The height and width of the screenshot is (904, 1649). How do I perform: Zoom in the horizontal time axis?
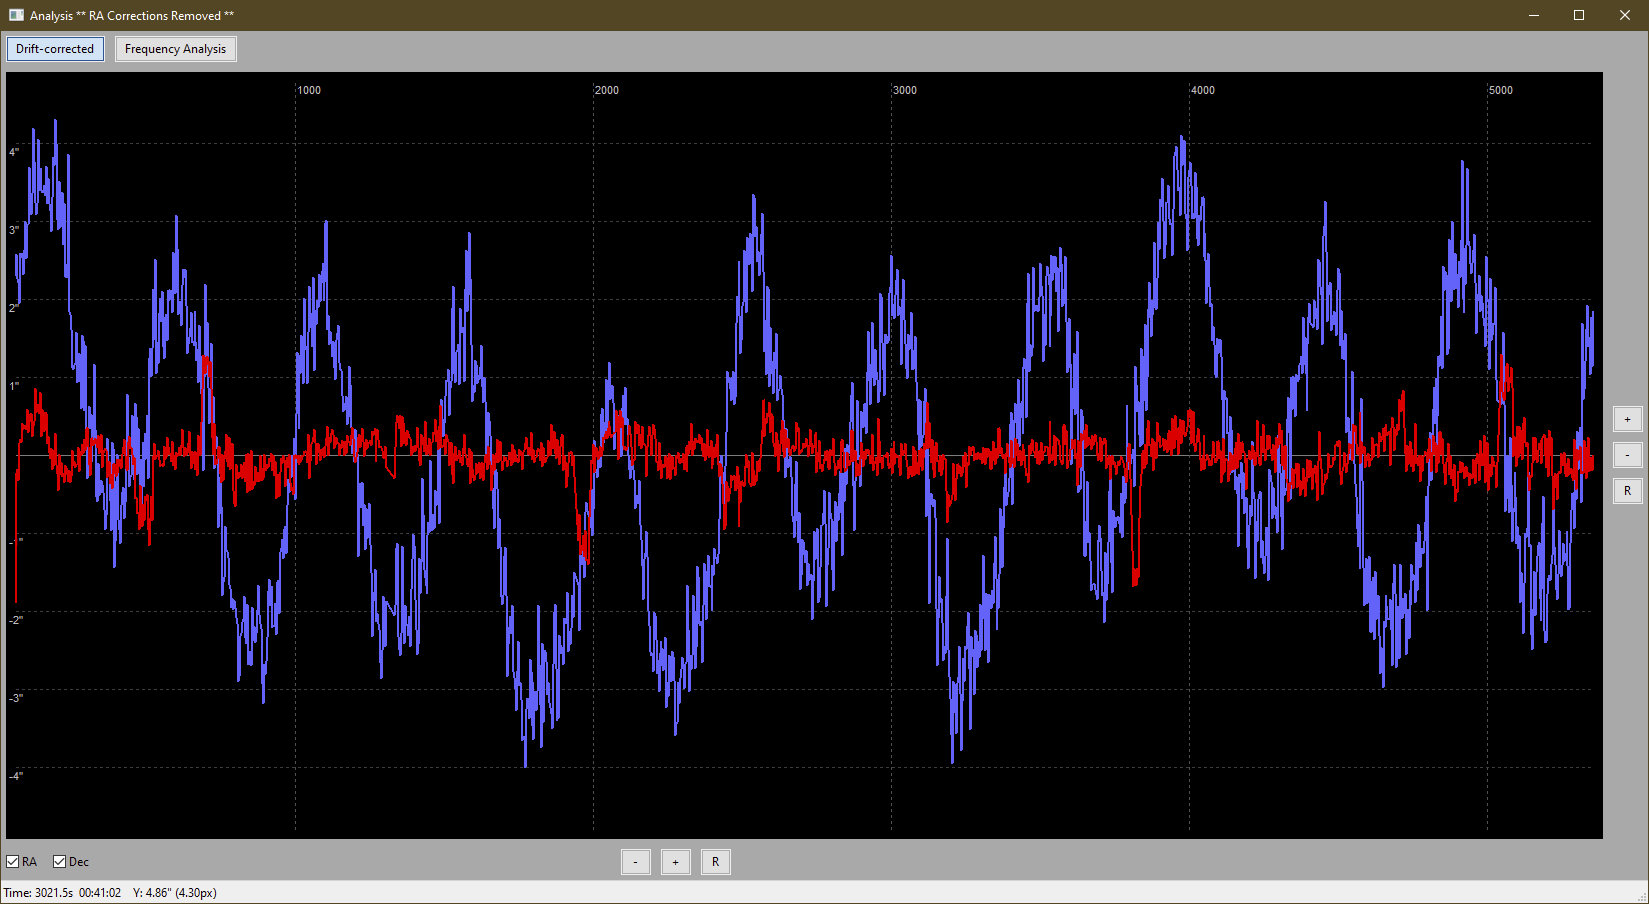(x=676, y=862)
